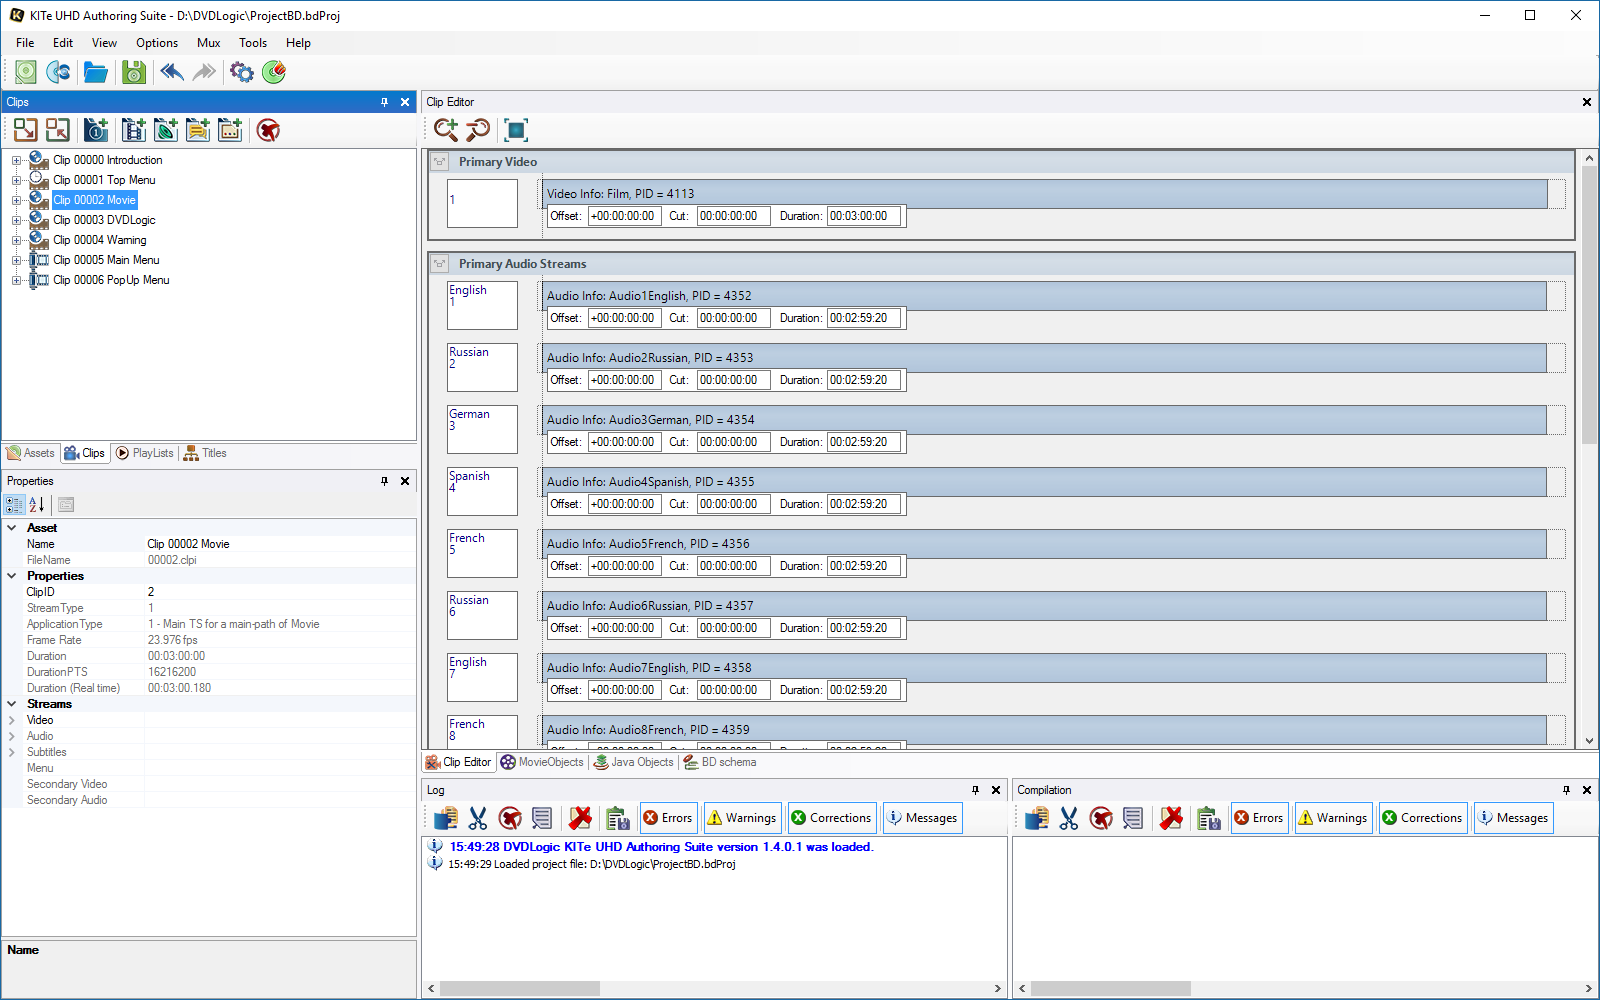
Task: Click the undo double-arrow icon
Action: pyautogui.click(x=172, y=72)
